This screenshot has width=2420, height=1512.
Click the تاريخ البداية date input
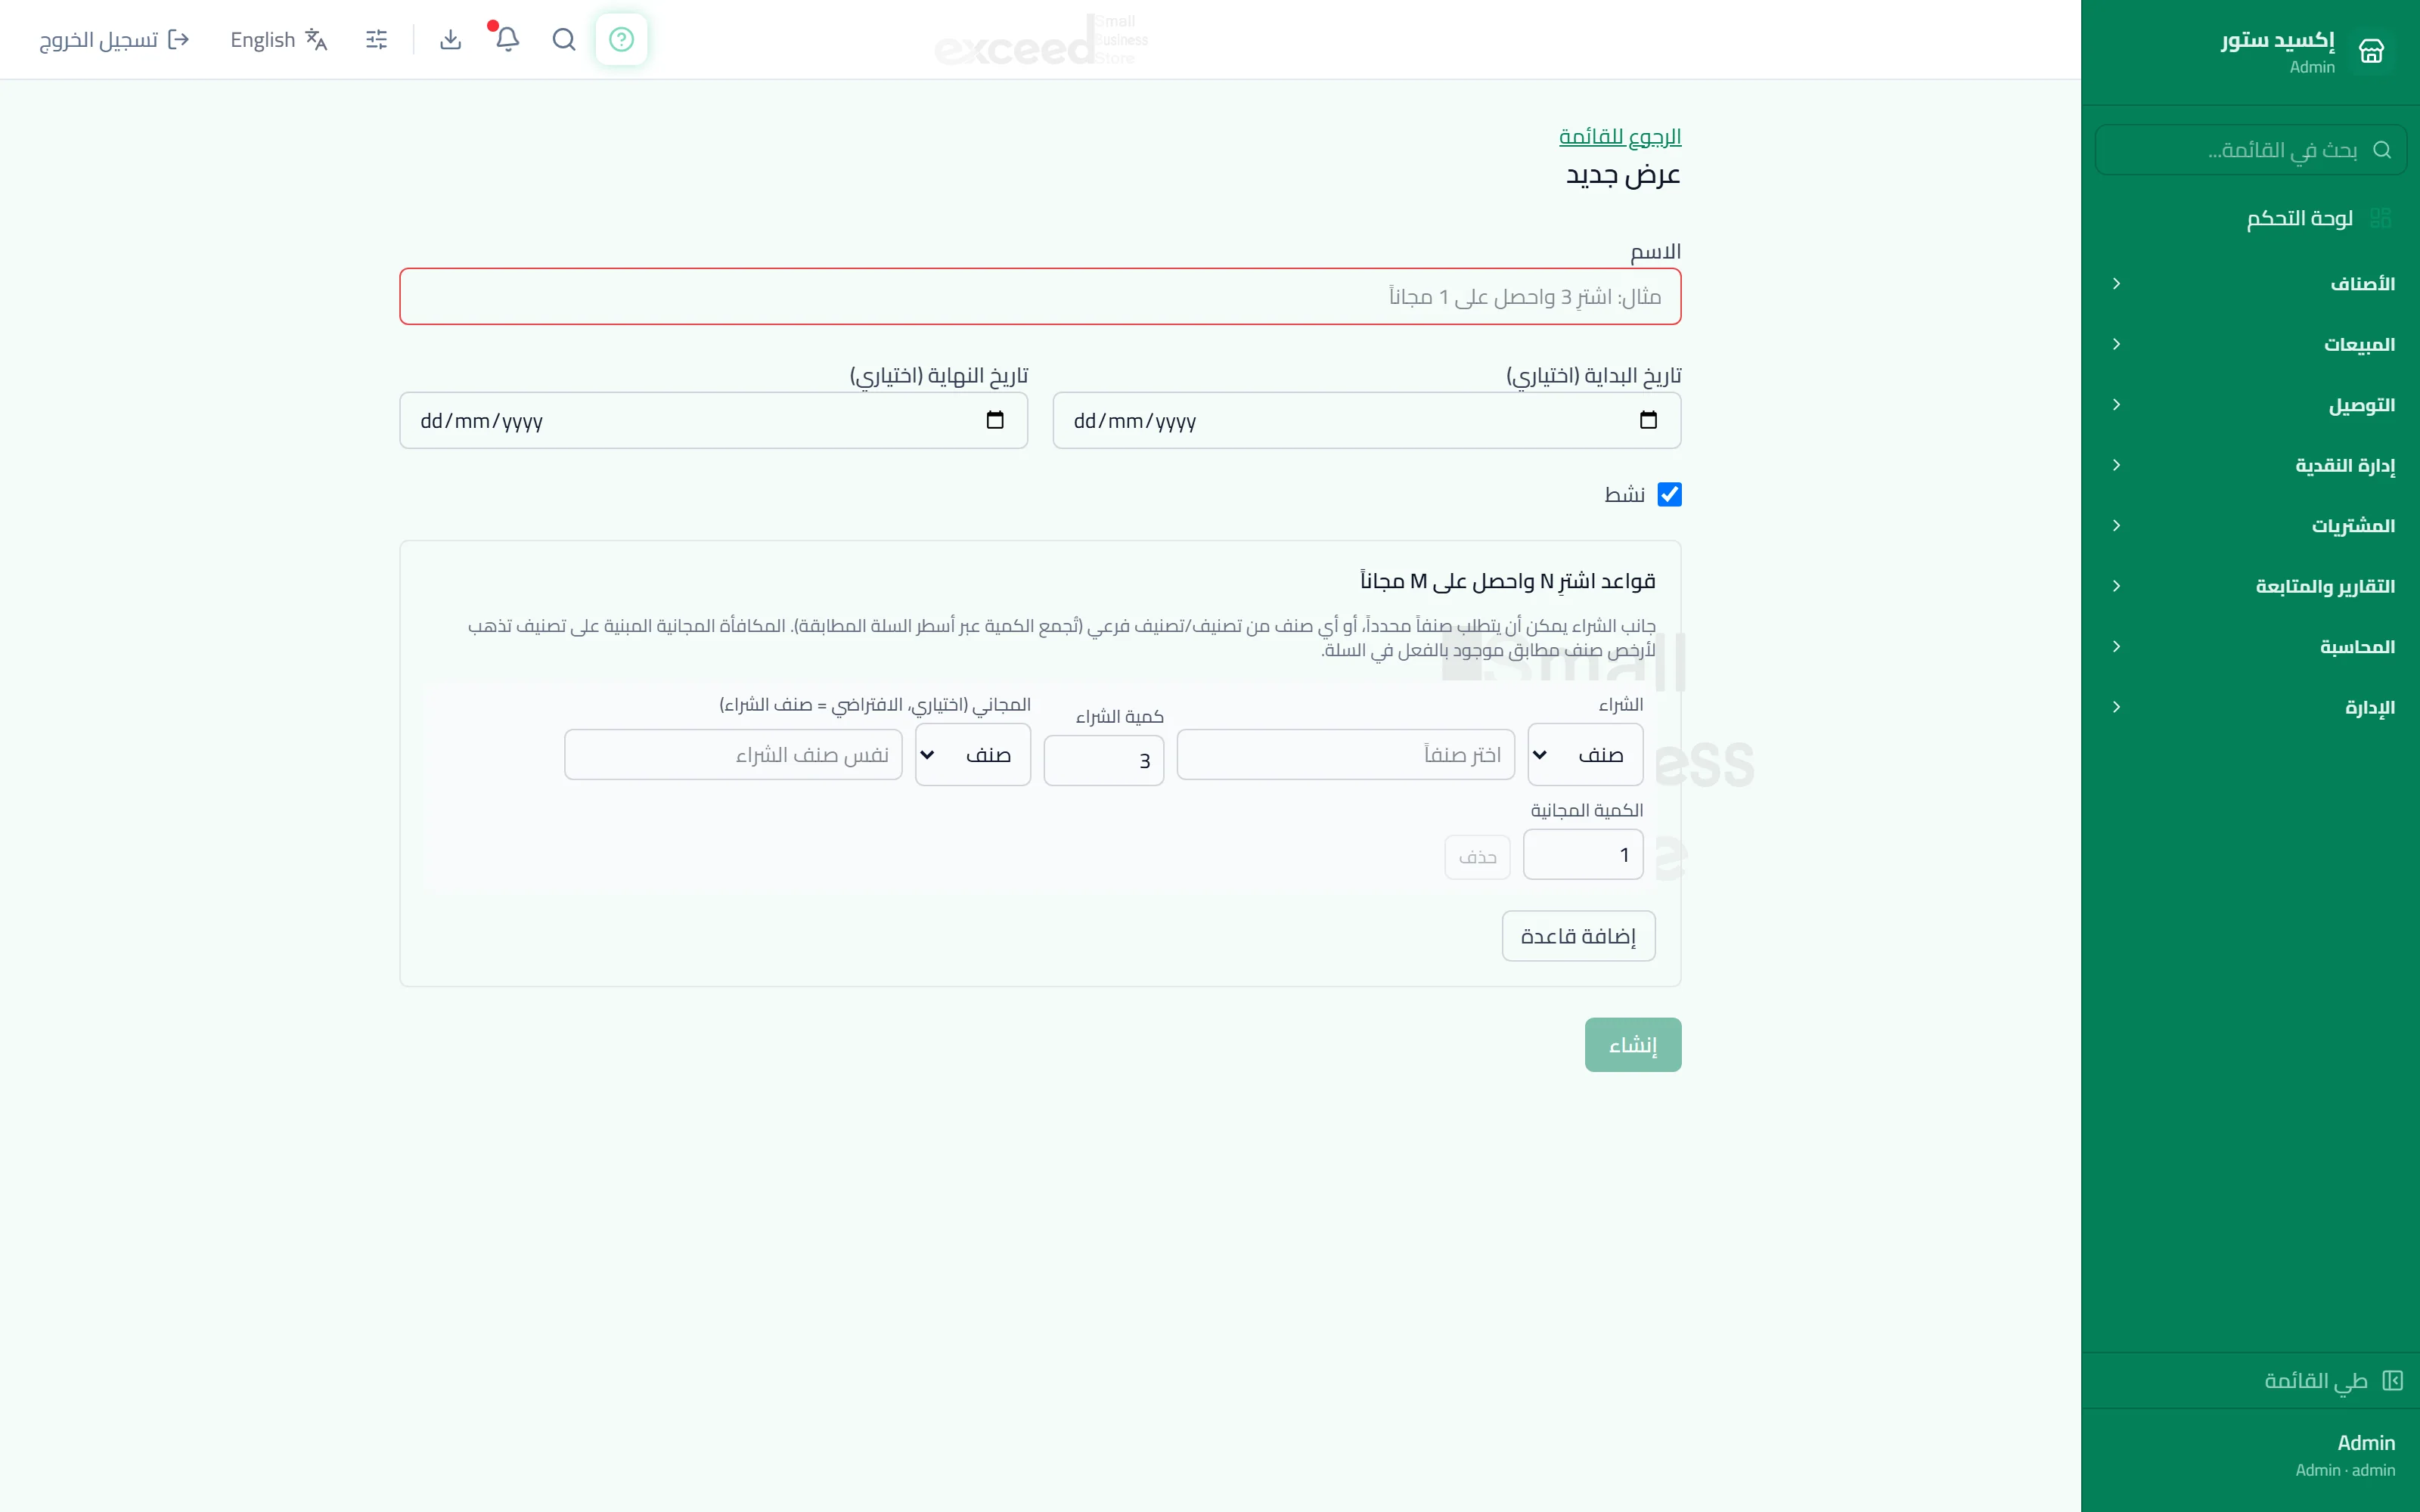[x=1367, y=420]
